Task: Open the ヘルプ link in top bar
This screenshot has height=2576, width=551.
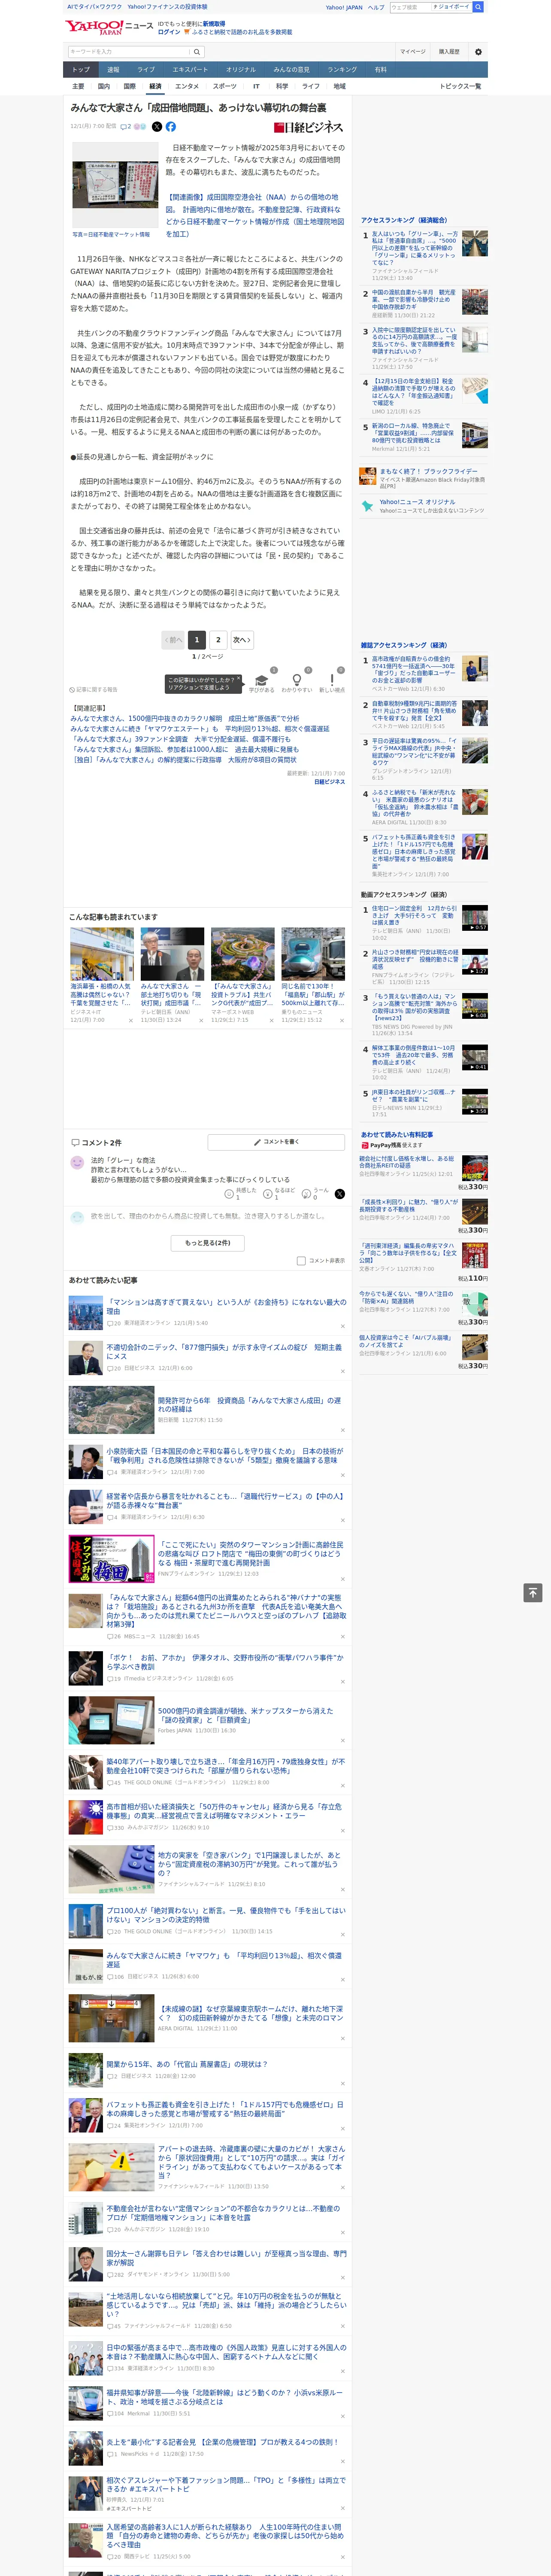Action: (376, 7)
